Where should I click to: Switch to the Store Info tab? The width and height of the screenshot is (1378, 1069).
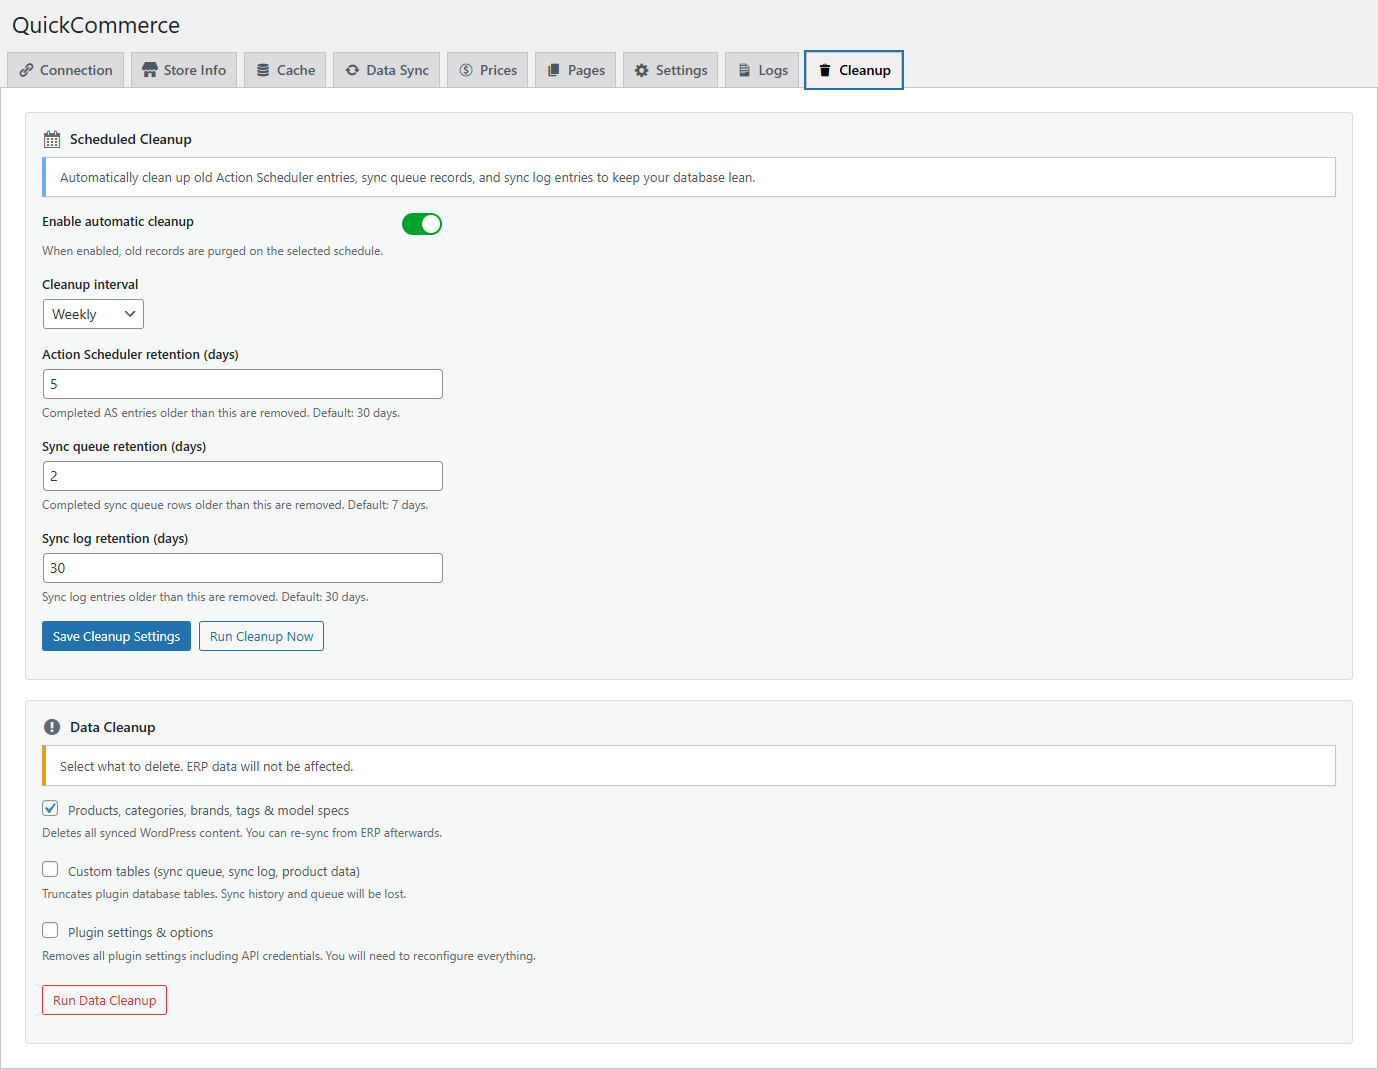coord(184,70)
